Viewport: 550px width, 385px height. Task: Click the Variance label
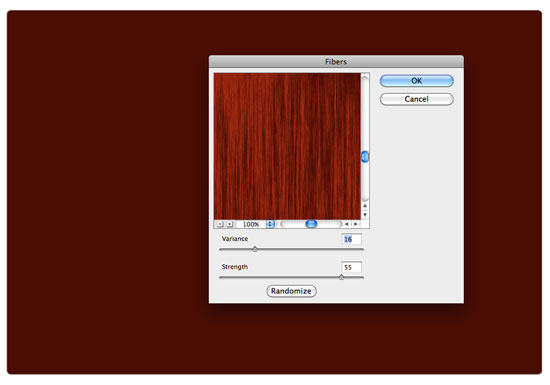click(235, 239)
